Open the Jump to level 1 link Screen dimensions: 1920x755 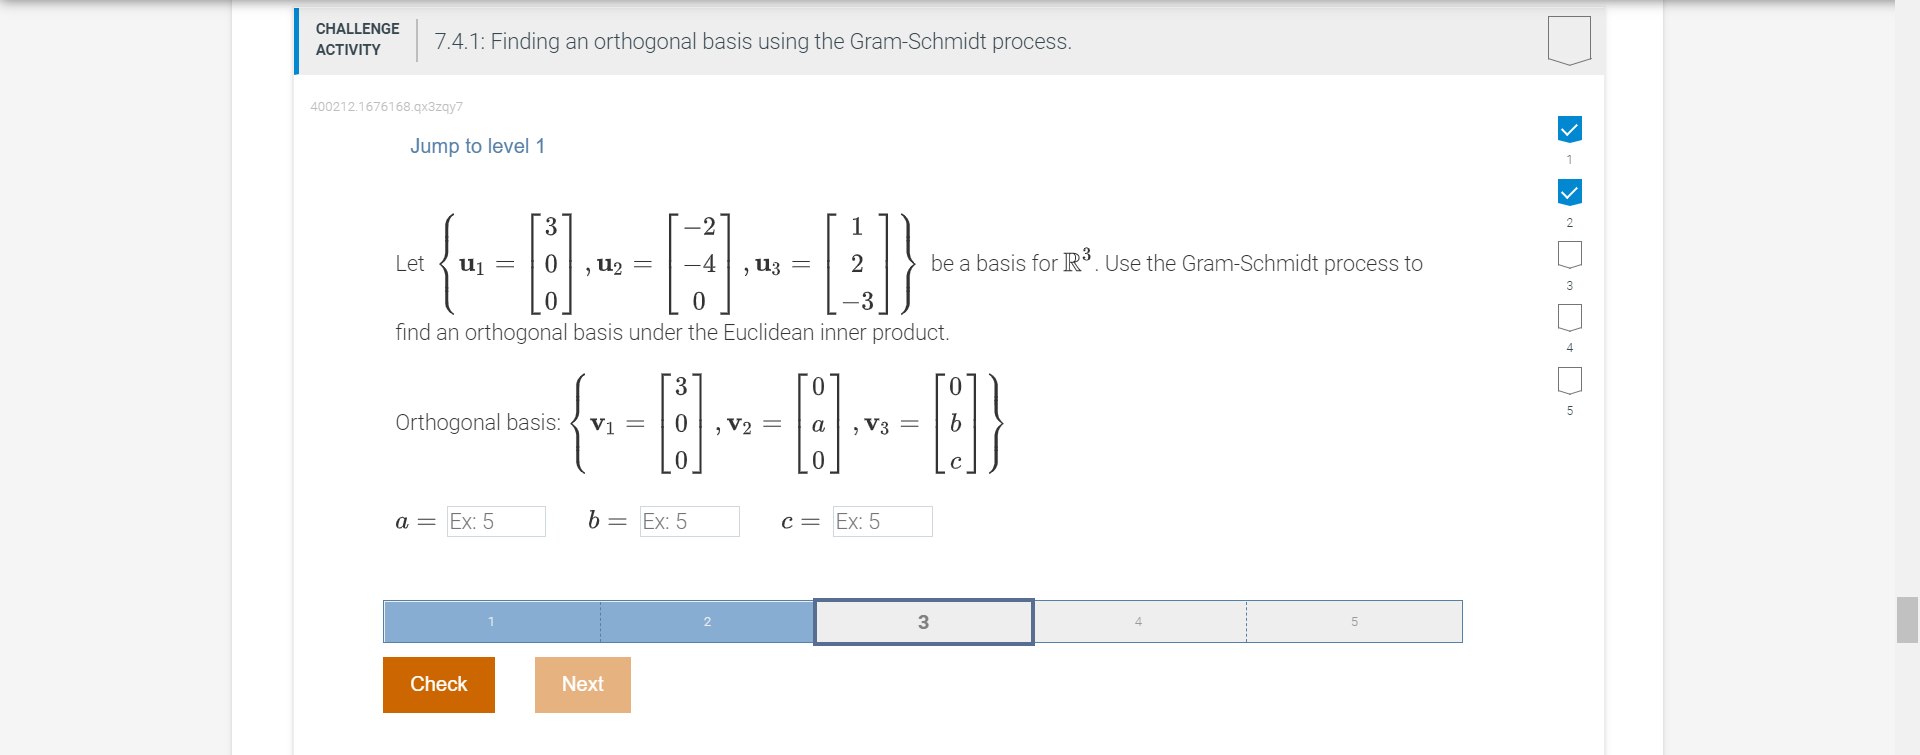tap(477, 146)
